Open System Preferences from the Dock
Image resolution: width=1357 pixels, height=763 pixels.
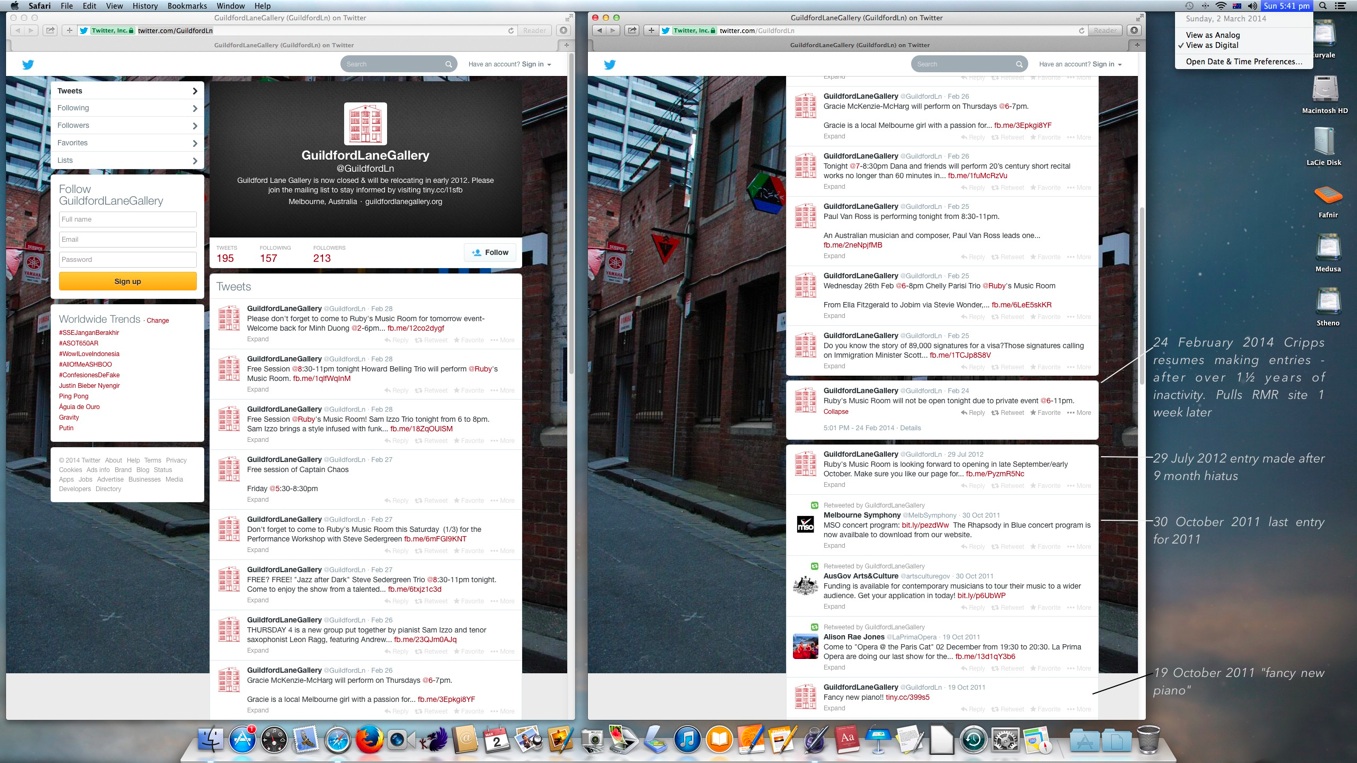coord(1005,739)
